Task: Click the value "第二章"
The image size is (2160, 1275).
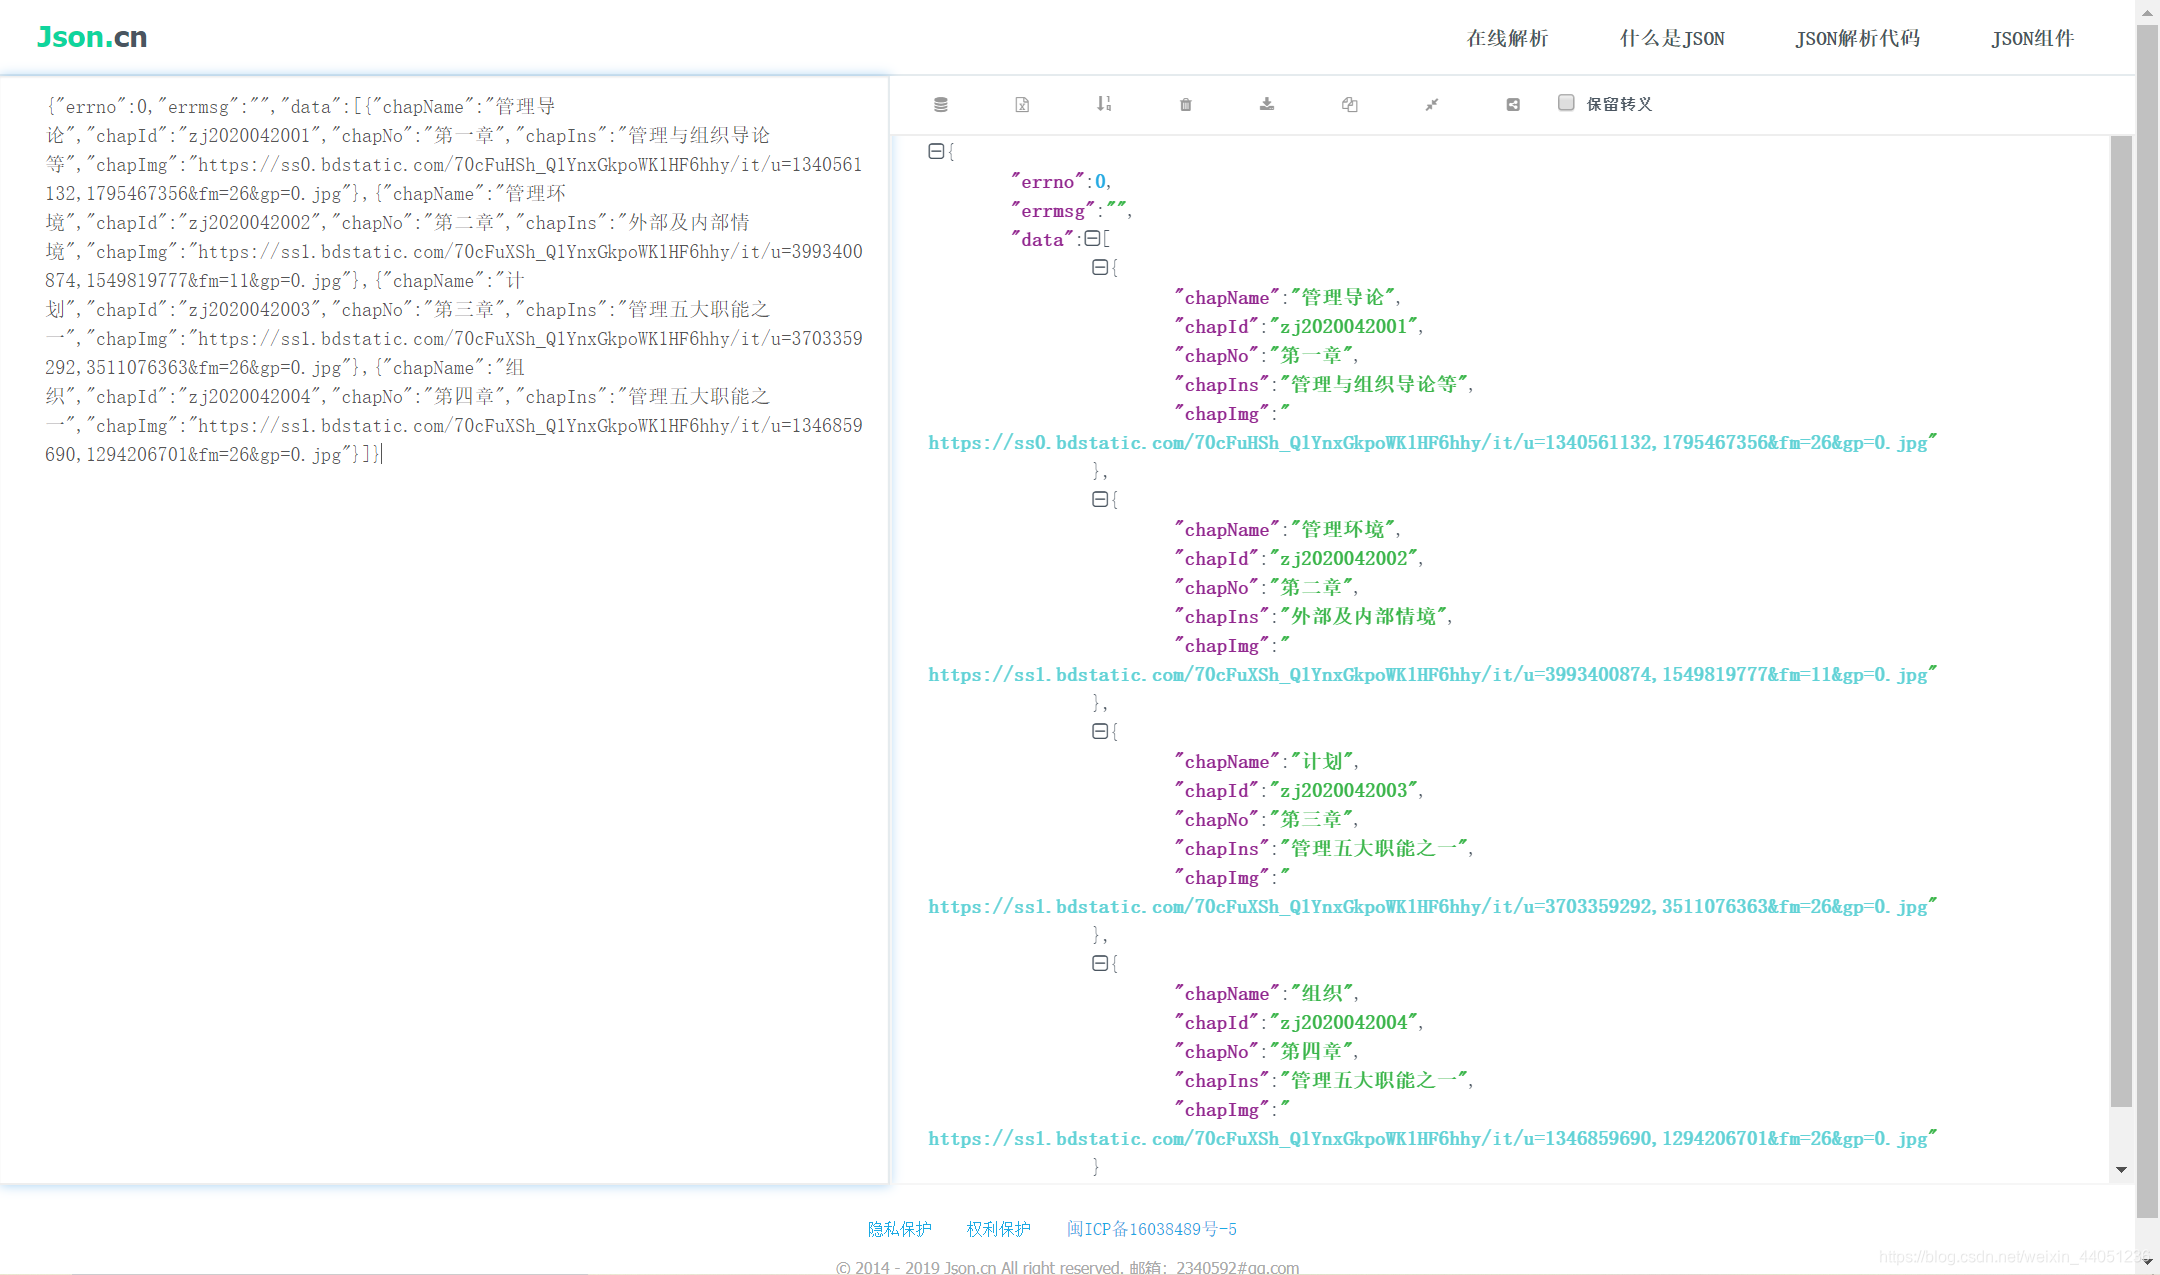Action: (x=1312, y=588)
